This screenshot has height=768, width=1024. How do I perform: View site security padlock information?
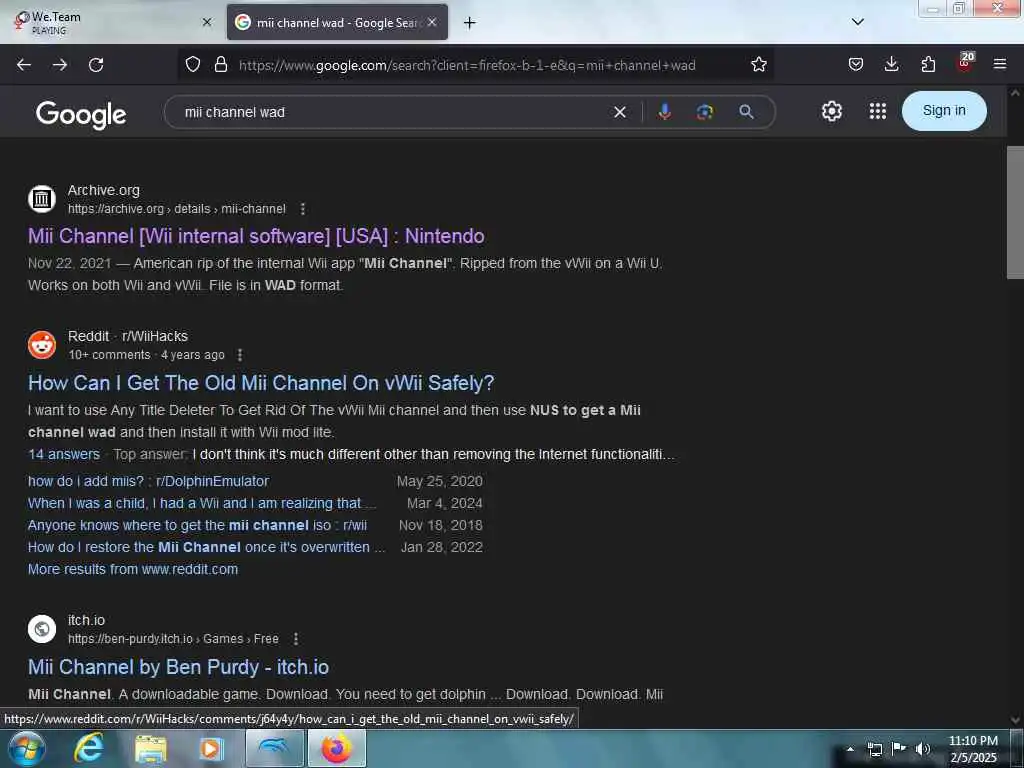[221, 64]
